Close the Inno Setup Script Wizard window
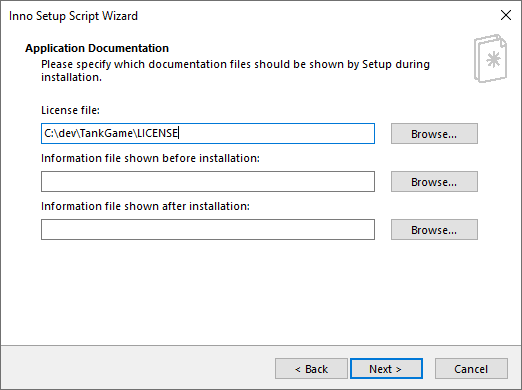This screenshot has height=390, width=522. 506,15
